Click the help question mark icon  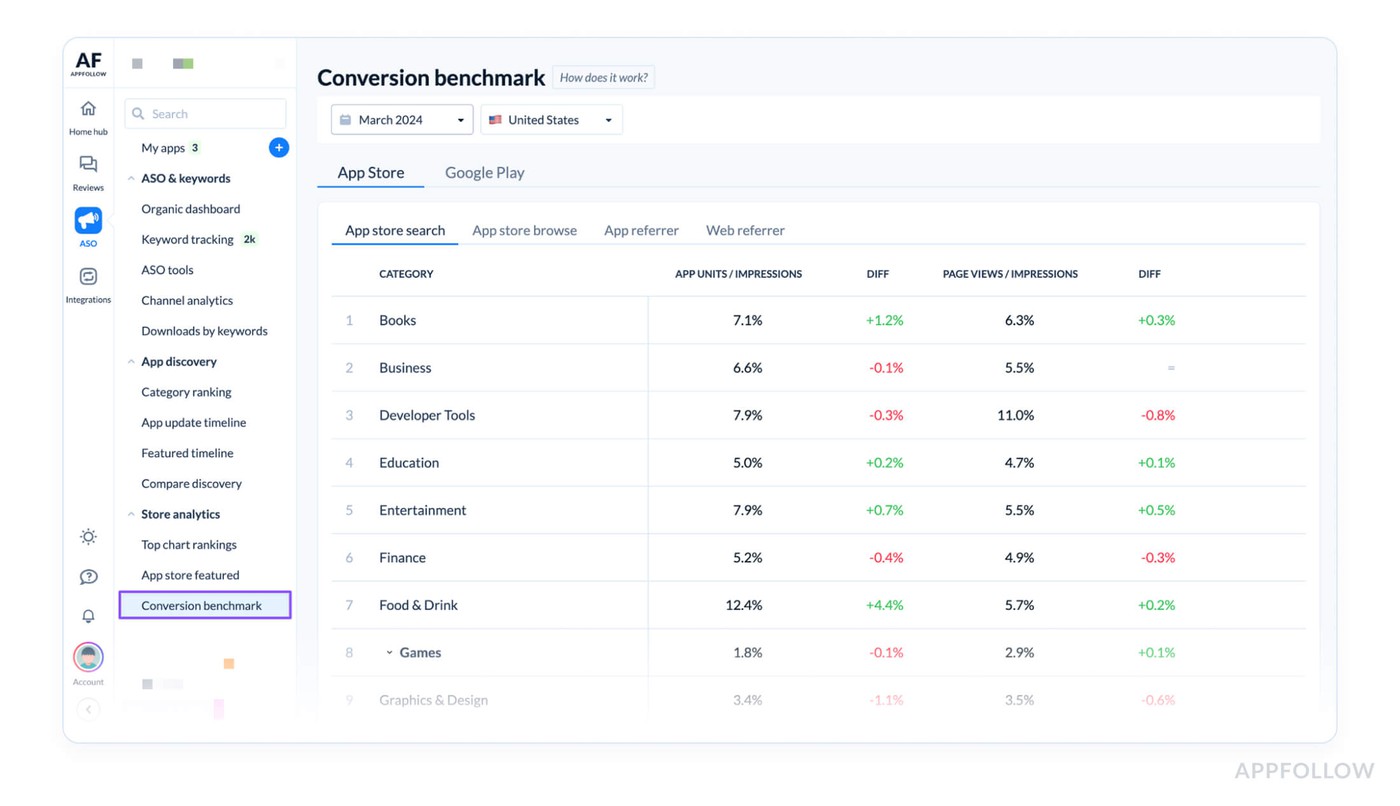click(x=88, y=577)
